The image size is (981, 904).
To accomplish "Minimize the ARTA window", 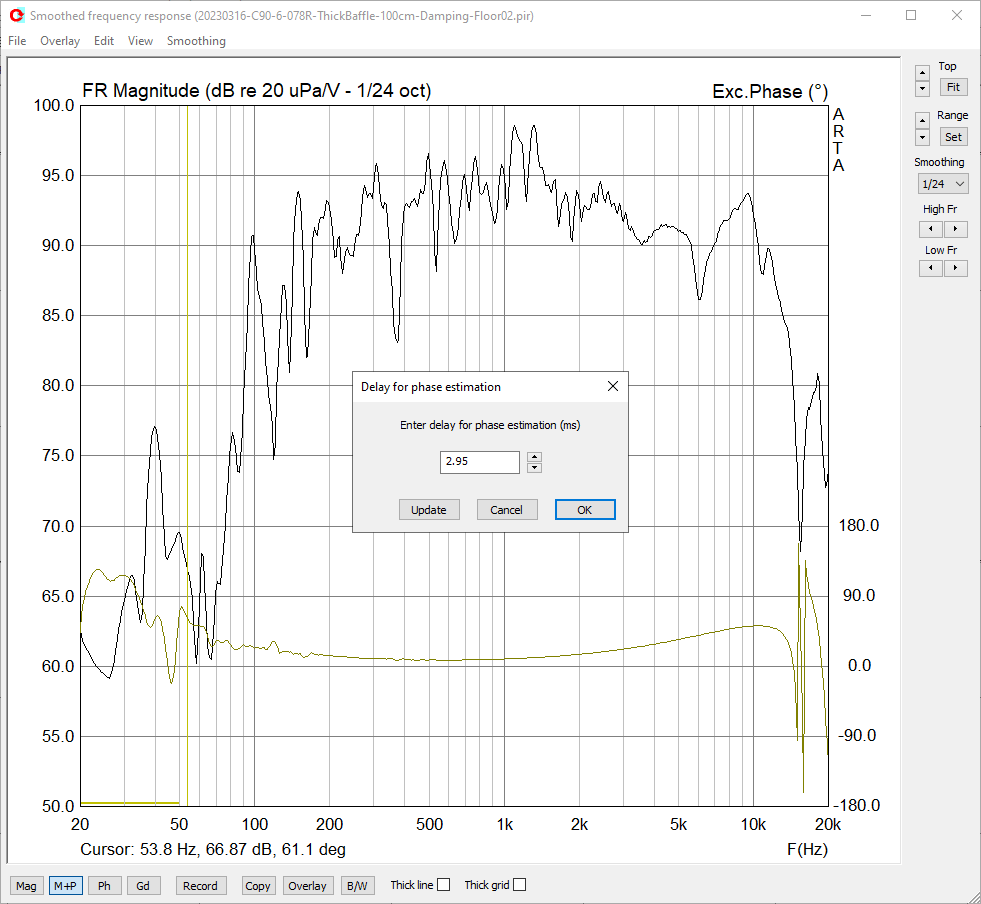I will pos(866,16).
